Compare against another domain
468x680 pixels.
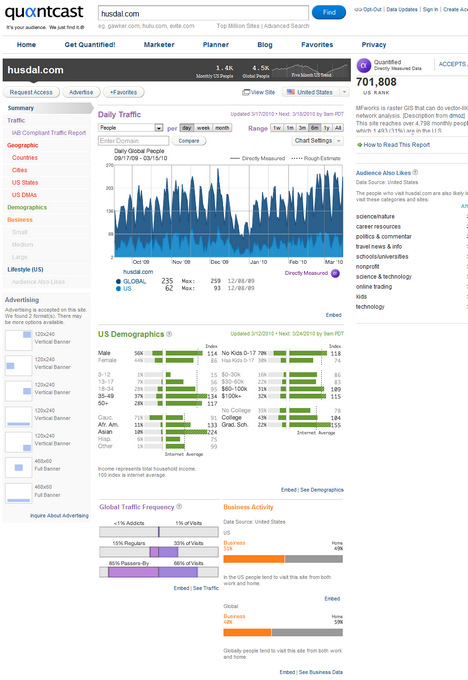click(189, 141)
